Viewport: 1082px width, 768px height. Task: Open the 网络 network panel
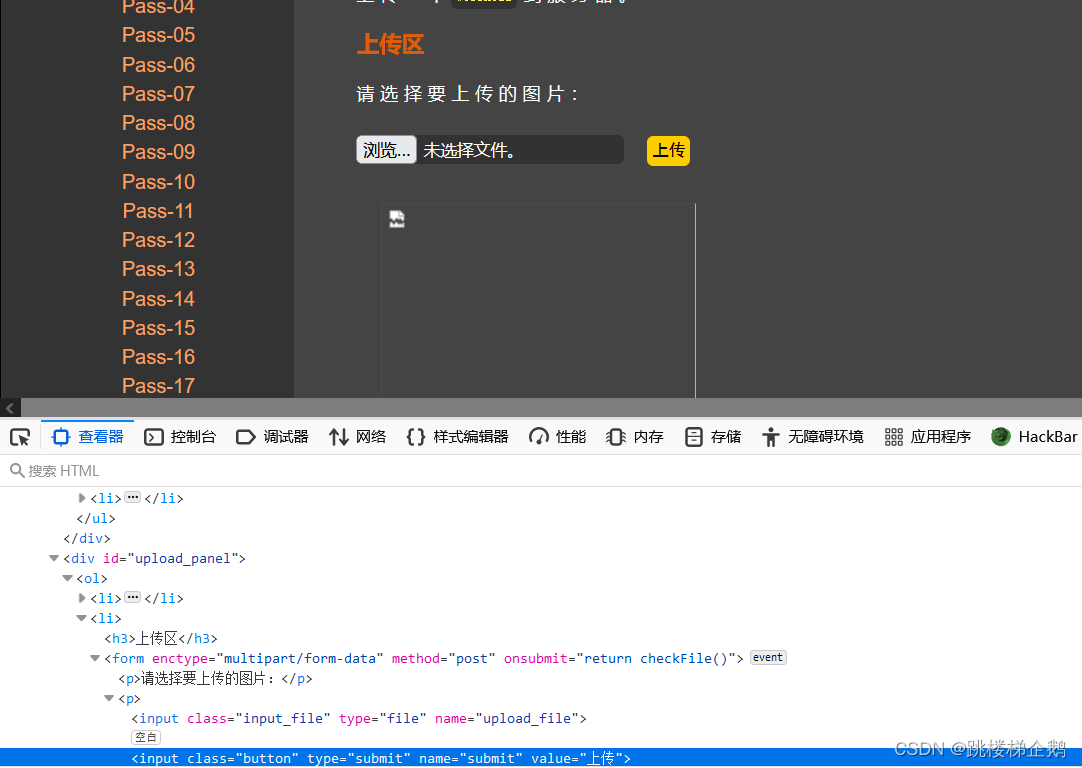[x=357, y=437]
